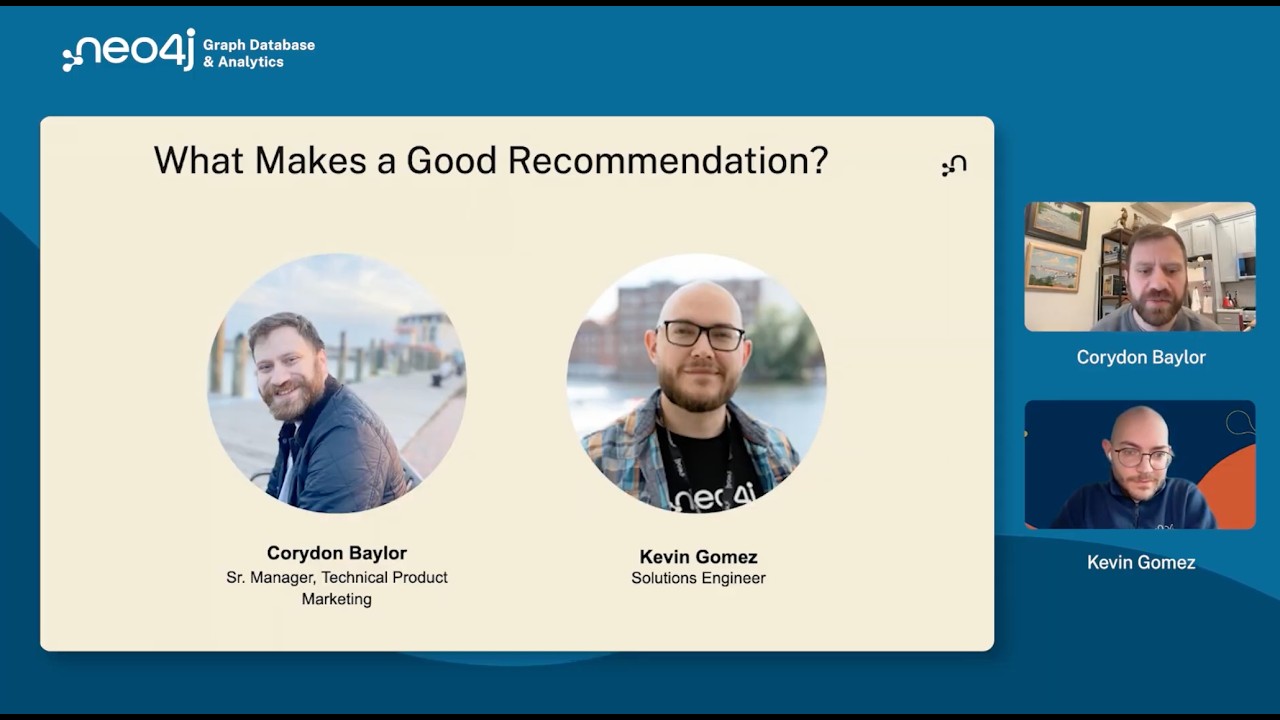Click the 'Solutions Engineer' title text
Screen dimensions: 1280x720
(x=698, y=578)
